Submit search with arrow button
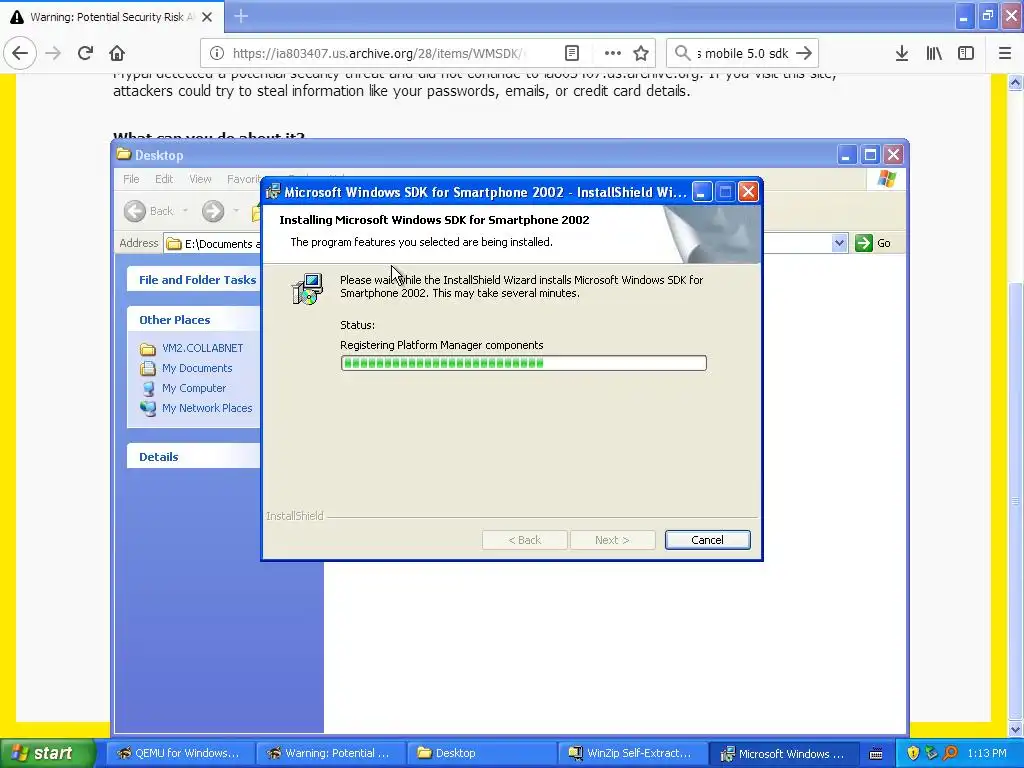The height and width of the screenshot is (768, 1024). click(x=804, y=53)
